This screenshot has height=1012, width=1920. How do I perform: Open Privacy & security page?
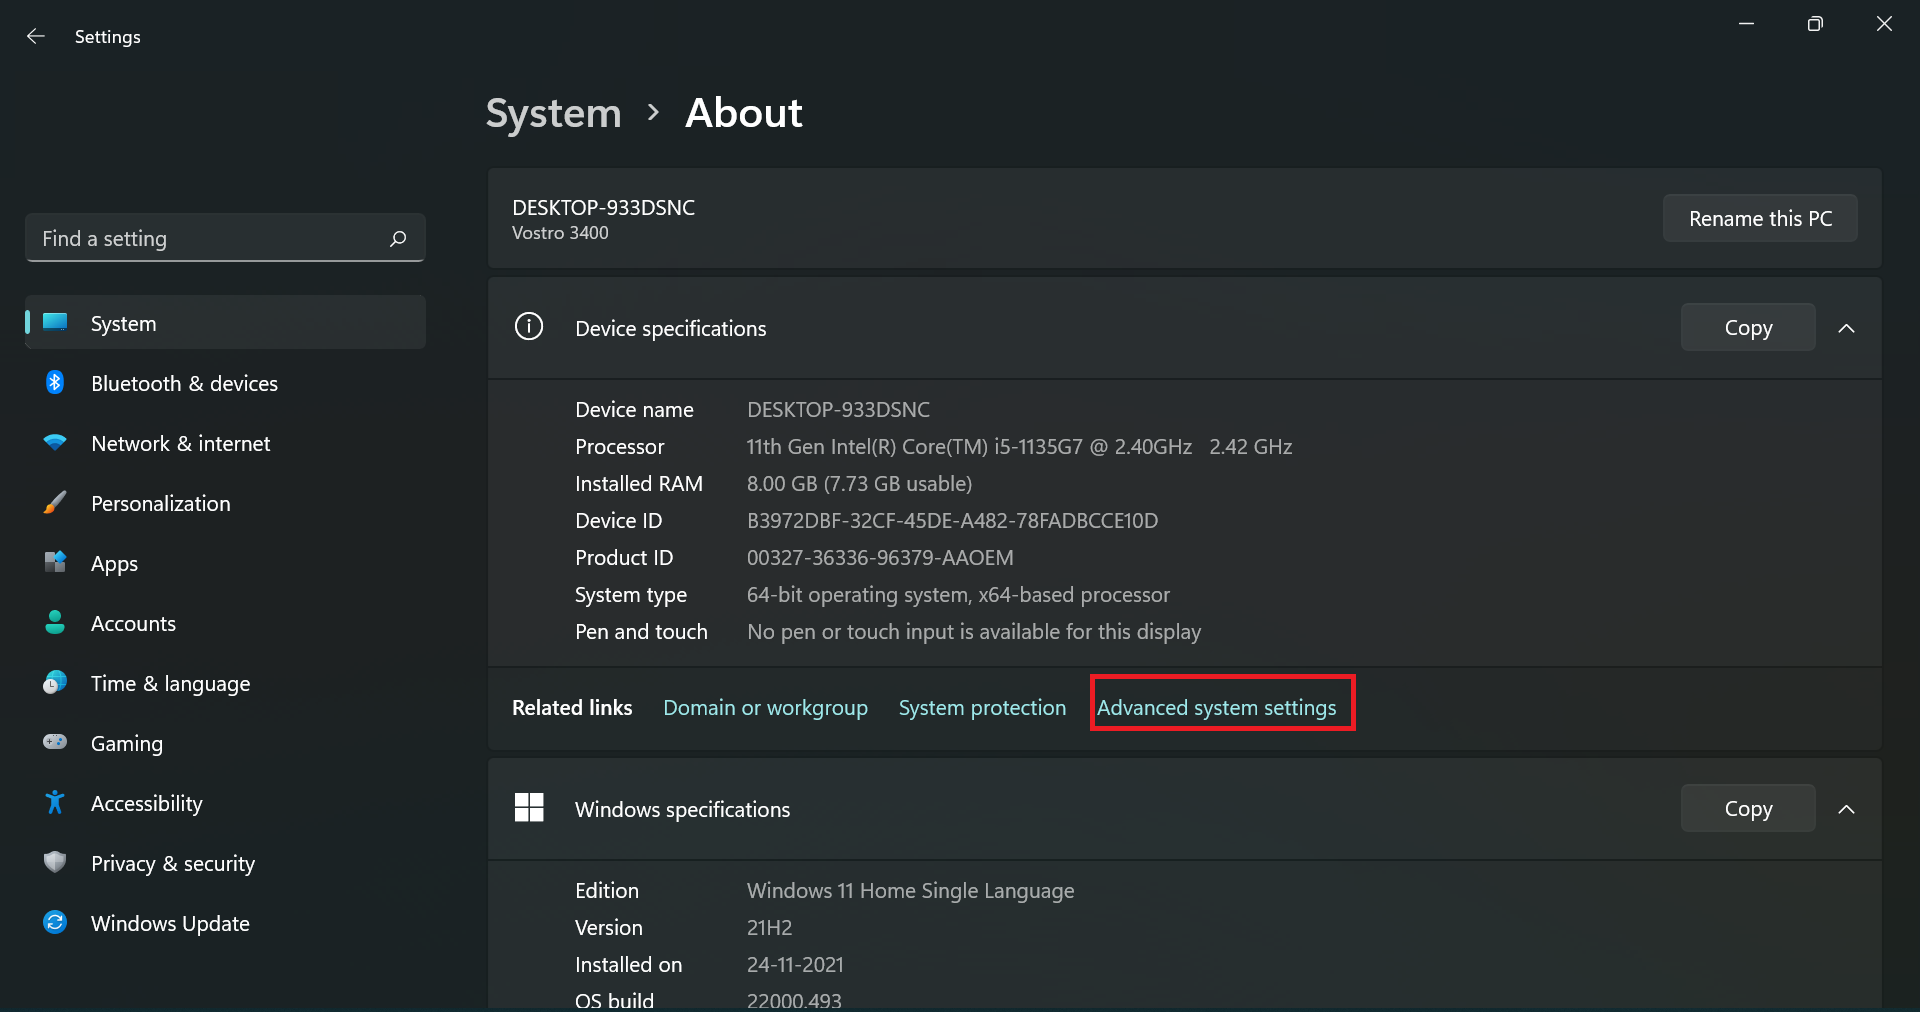point(226,863)
